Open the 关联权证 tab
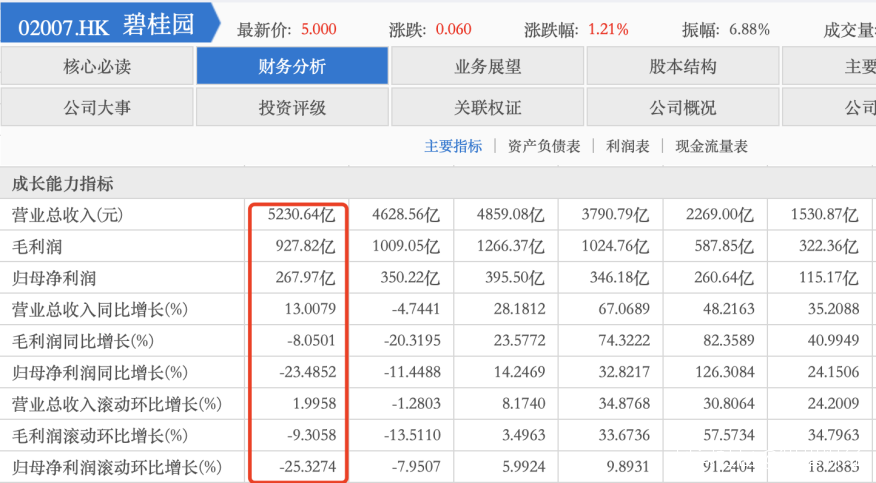This screenshot has height=483, width=876. (x=487, y=107)
